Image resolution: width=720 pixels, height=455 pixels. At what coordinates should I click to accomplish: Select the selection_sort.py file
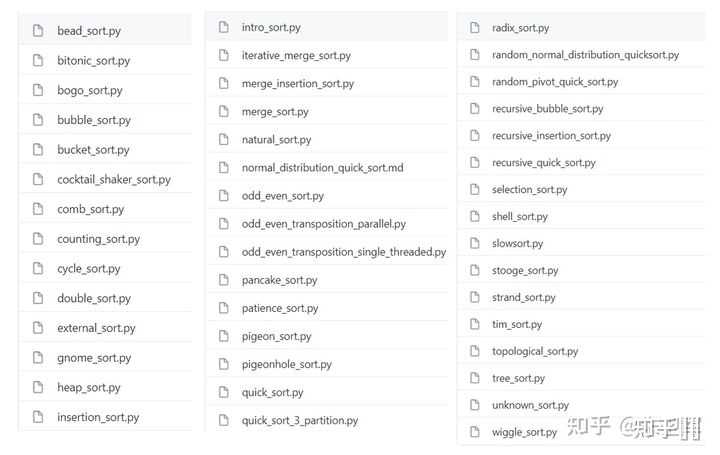(529, 189)
